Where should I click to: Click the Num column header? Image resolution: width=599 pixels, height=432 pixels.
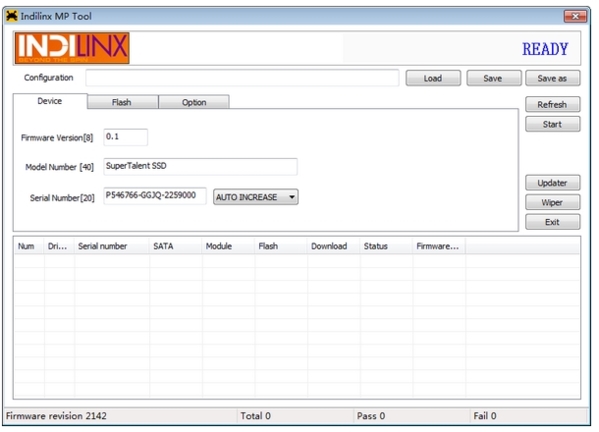click(x=29, y=246)
